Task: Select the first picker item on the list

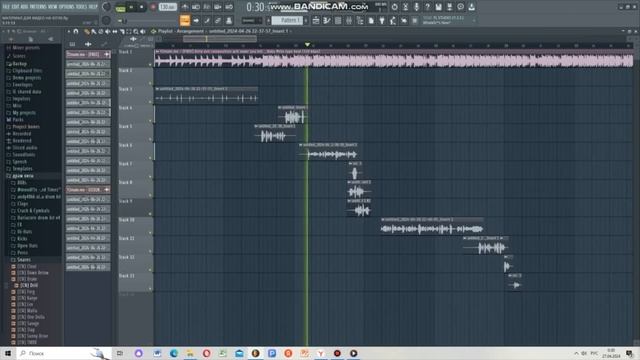Action: point(88,54)
